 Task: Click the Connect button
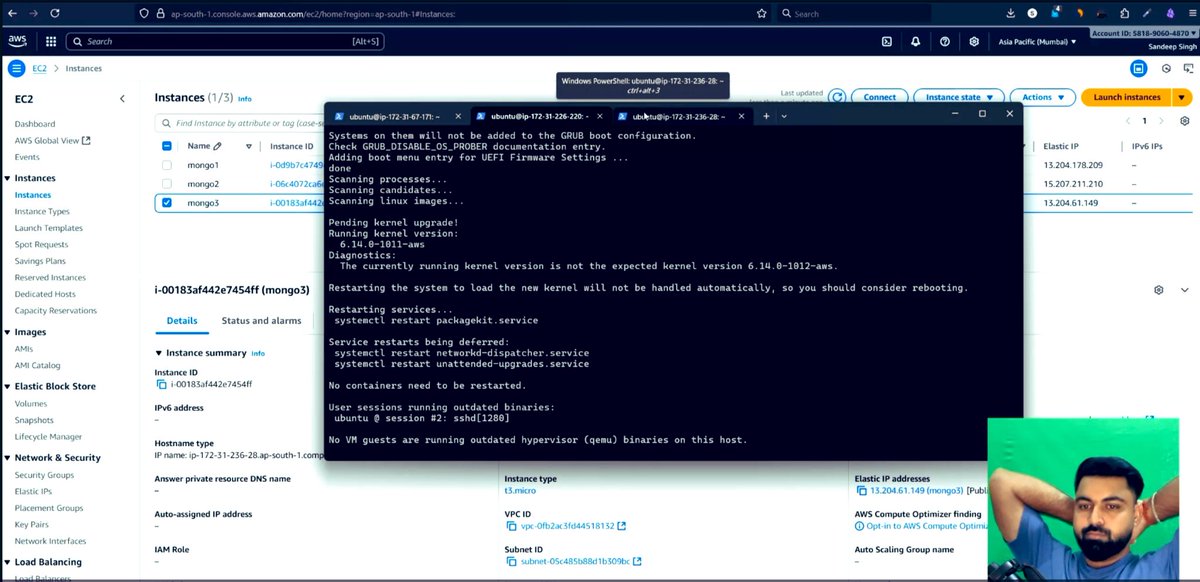[x=880, y=97]
